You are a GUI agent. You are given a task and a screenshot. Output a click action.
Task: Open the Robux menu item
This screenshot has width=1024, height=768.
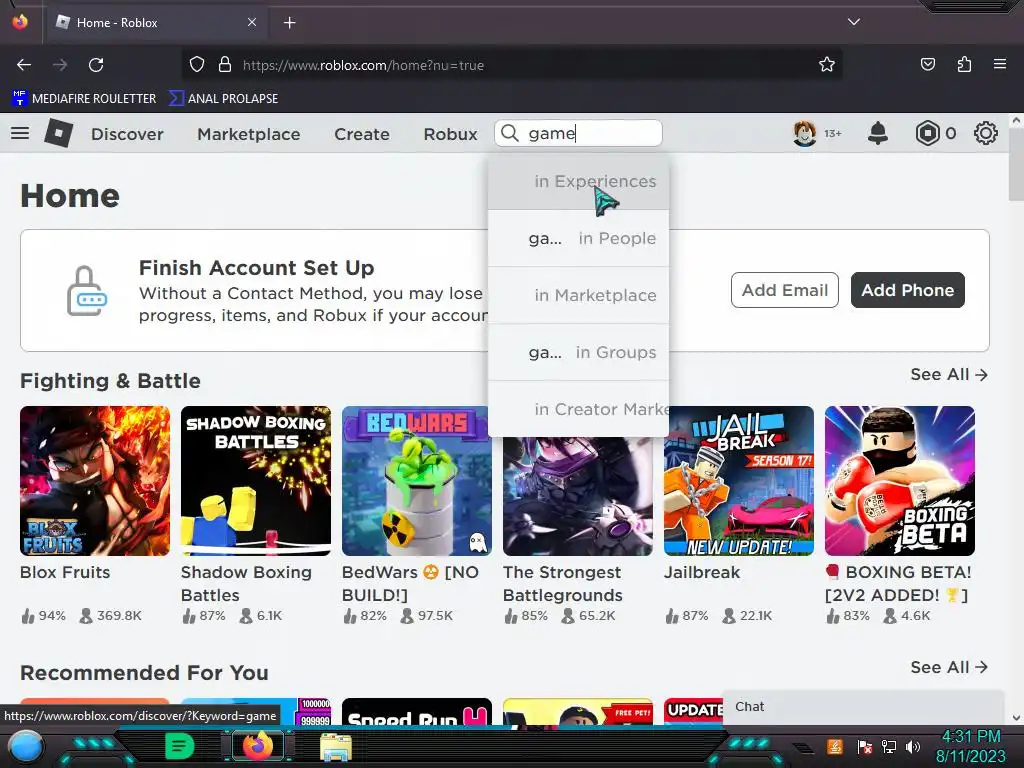[x=450, y=134]
